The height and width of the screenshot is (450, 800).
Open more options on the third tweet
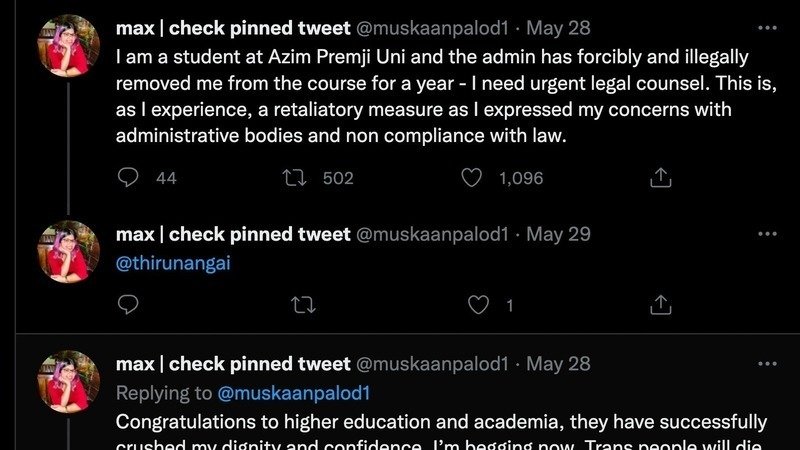(x=767, y=363)
